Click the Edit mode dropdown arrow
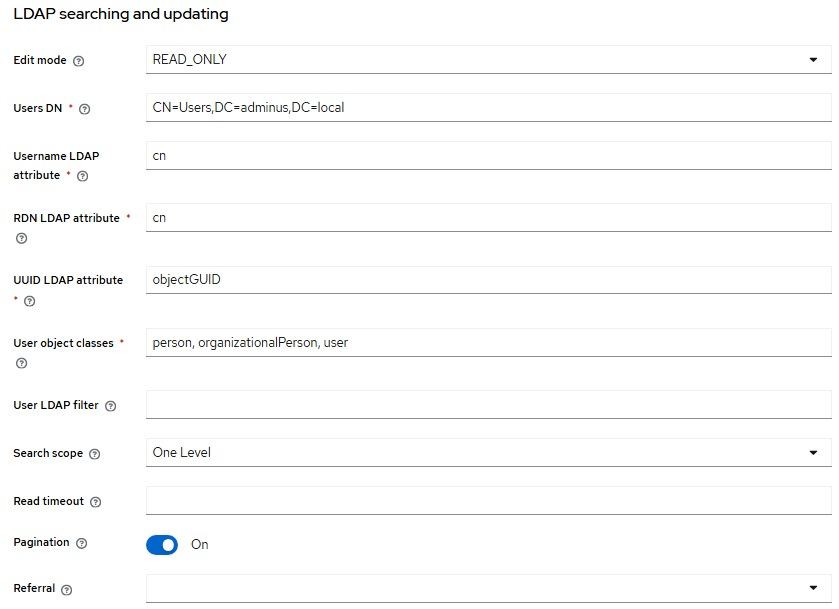The image size is (839, 609). pyautogui.click(x=813, y=60)
